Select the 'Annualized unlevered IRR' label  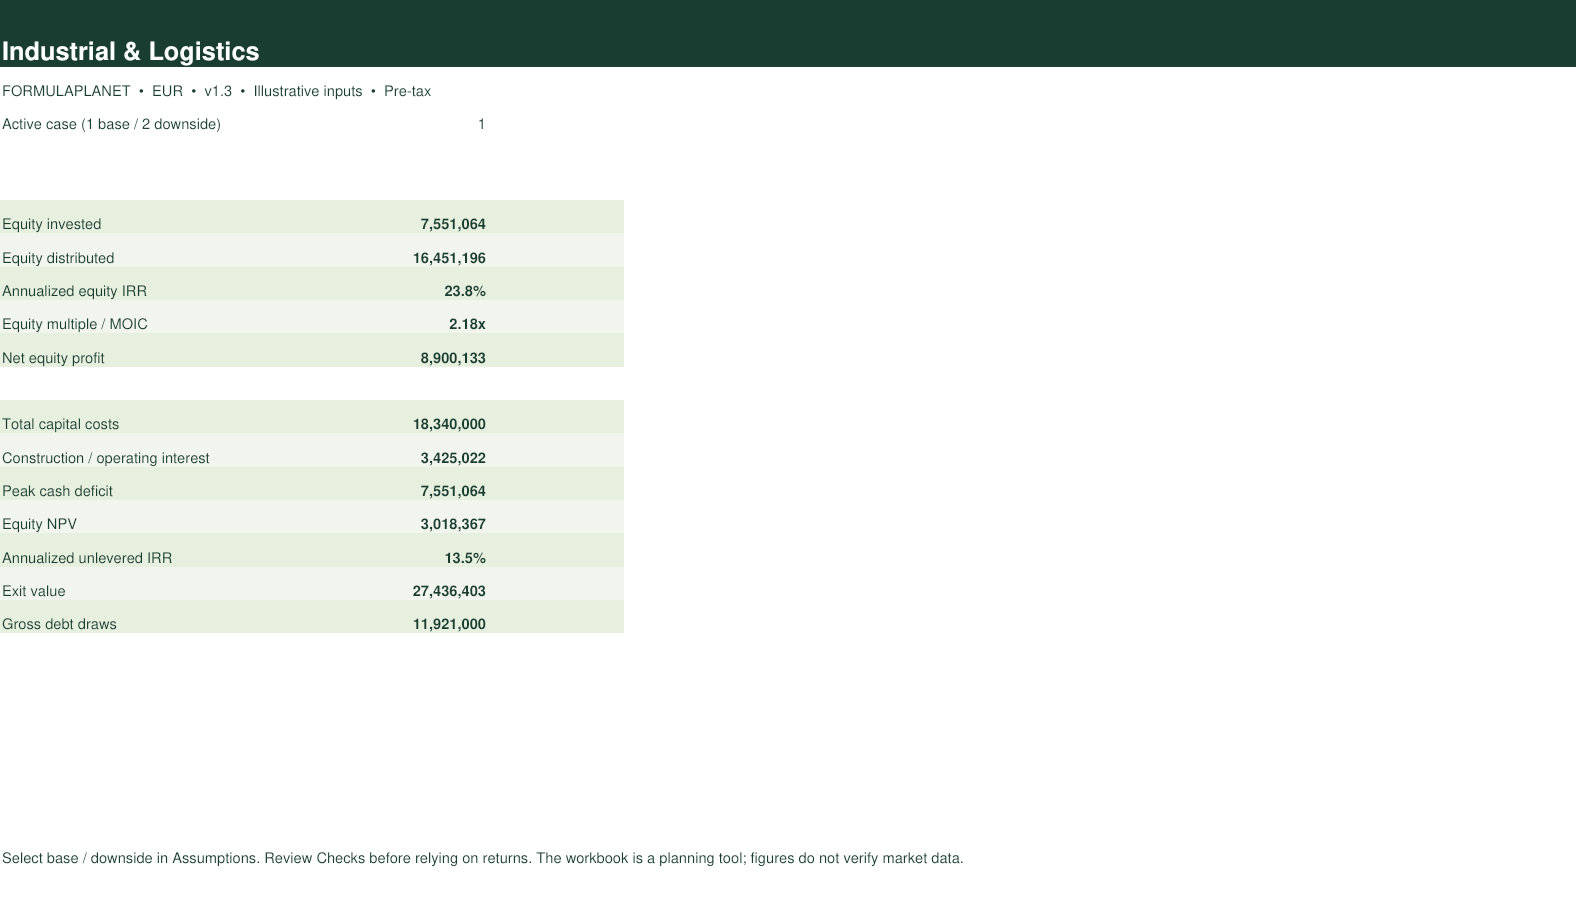tap(87, 558)
